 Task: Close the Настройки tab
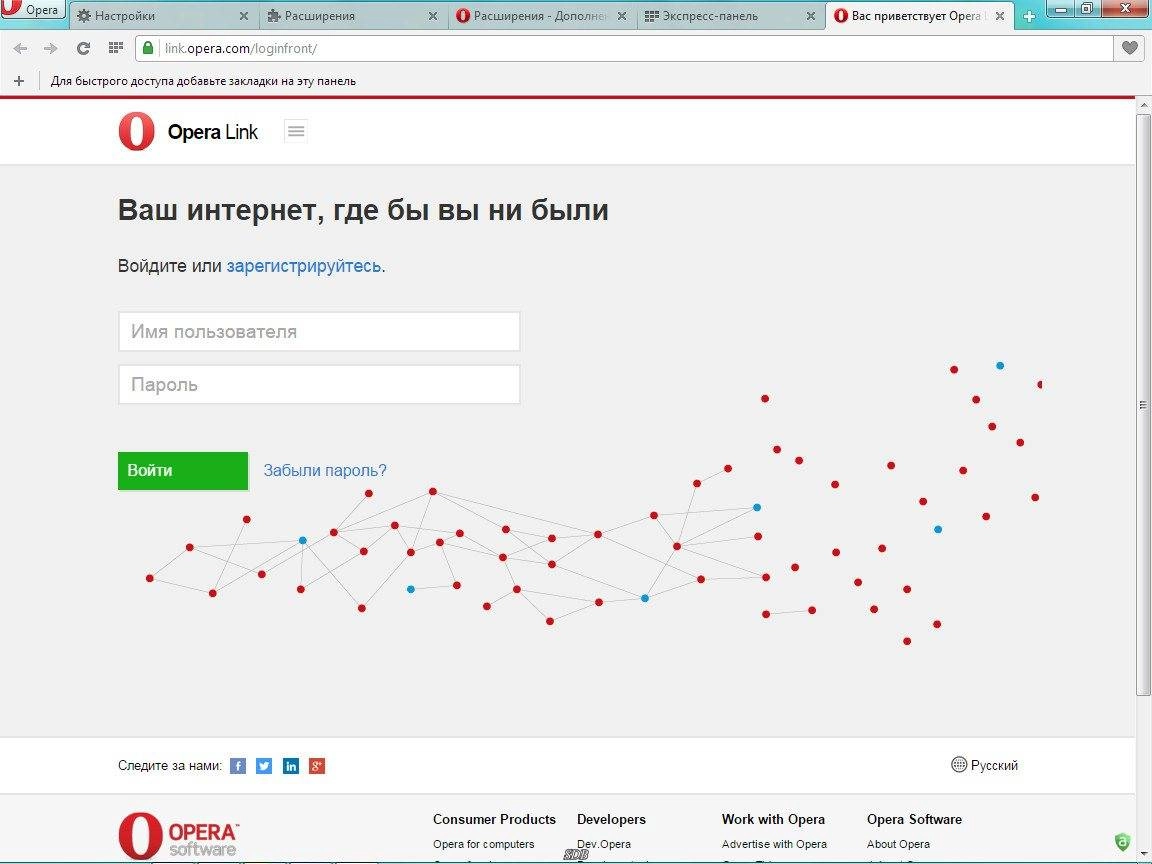tap(244, 16)
